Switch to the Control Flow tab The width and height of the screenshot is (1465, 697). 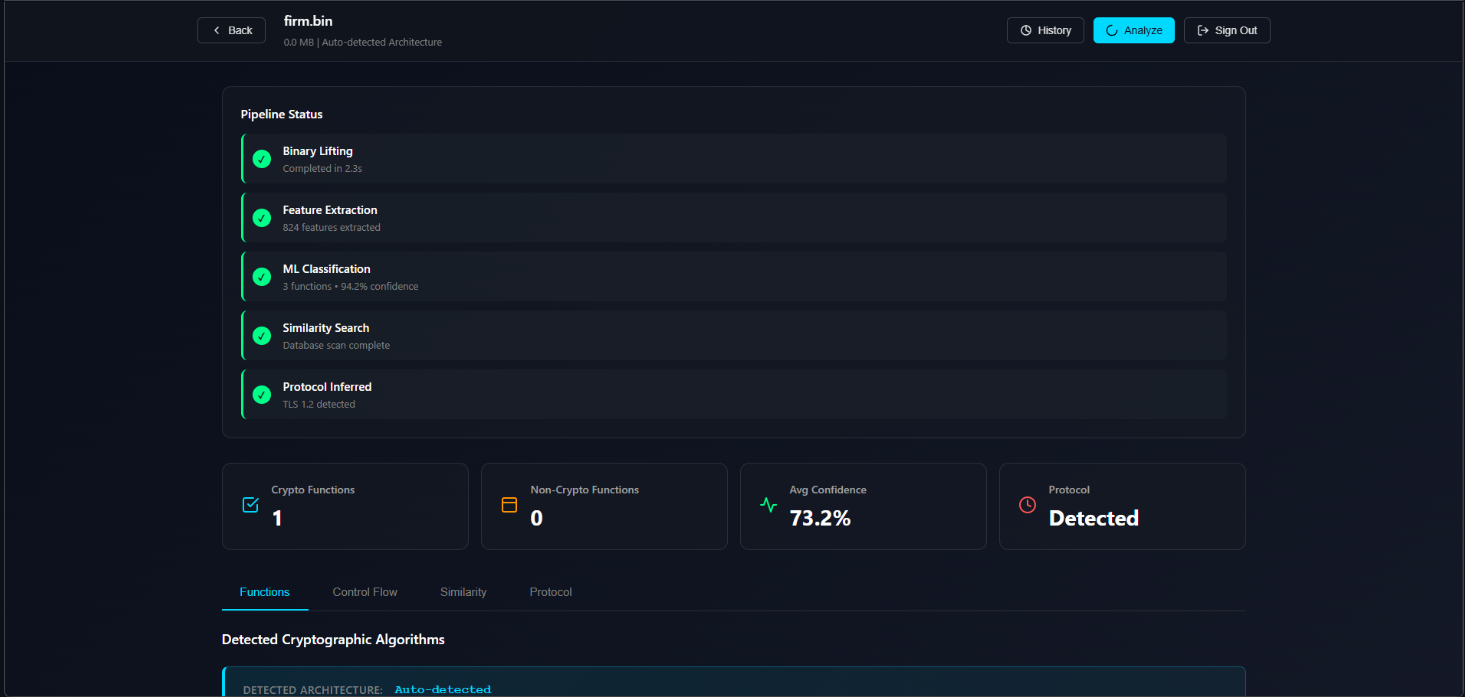click(x=365, y=592)
